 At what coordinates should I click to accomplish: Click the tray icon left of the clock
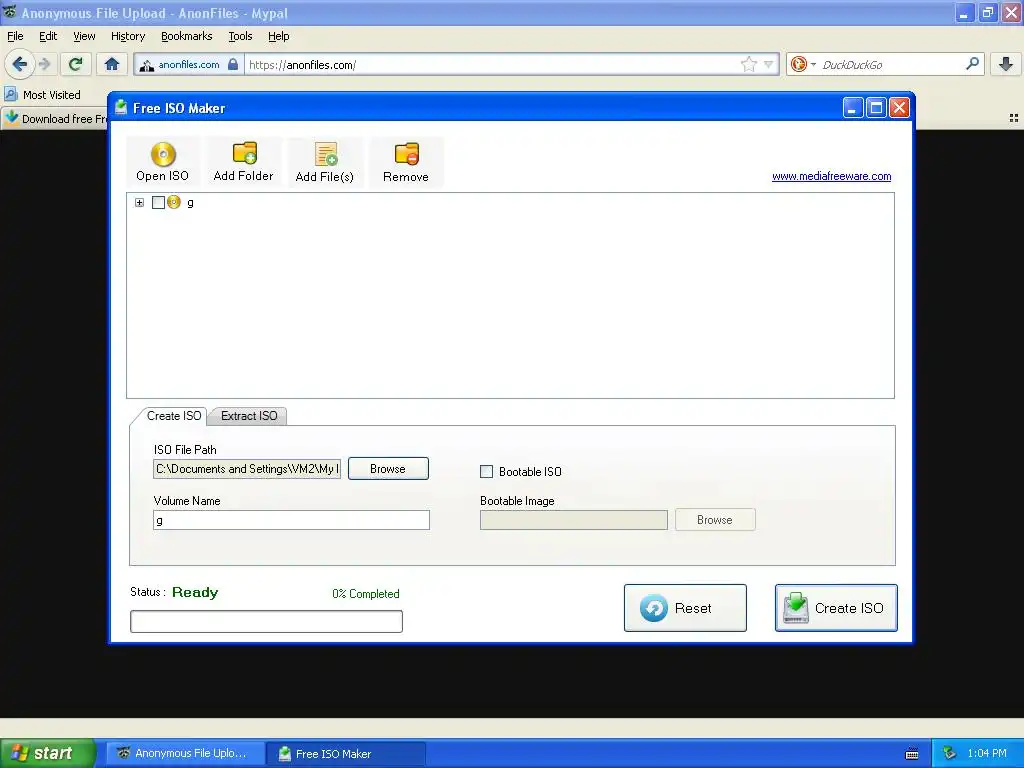coord(949,753)
